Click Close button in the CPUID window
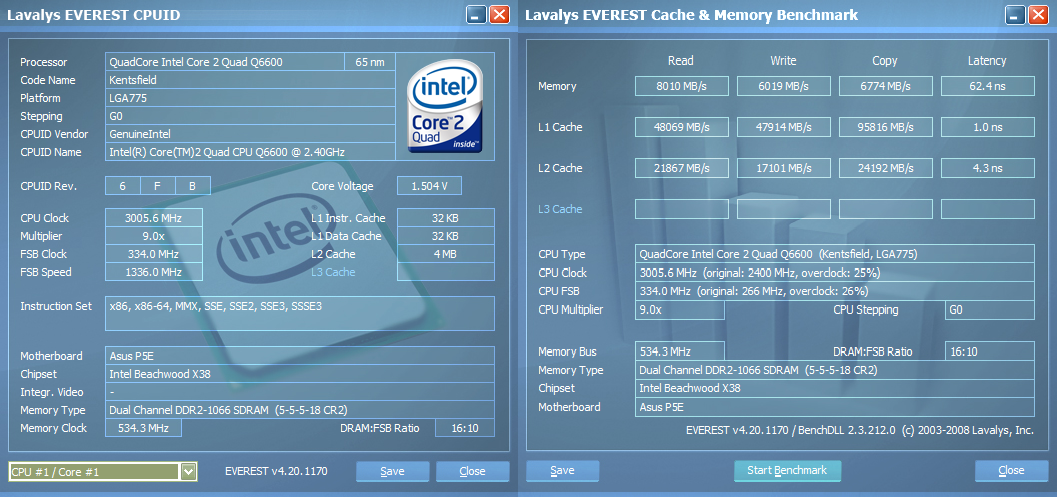Image resolution: width=1057 pixels, height=497 pixels. tap(473, 471)
